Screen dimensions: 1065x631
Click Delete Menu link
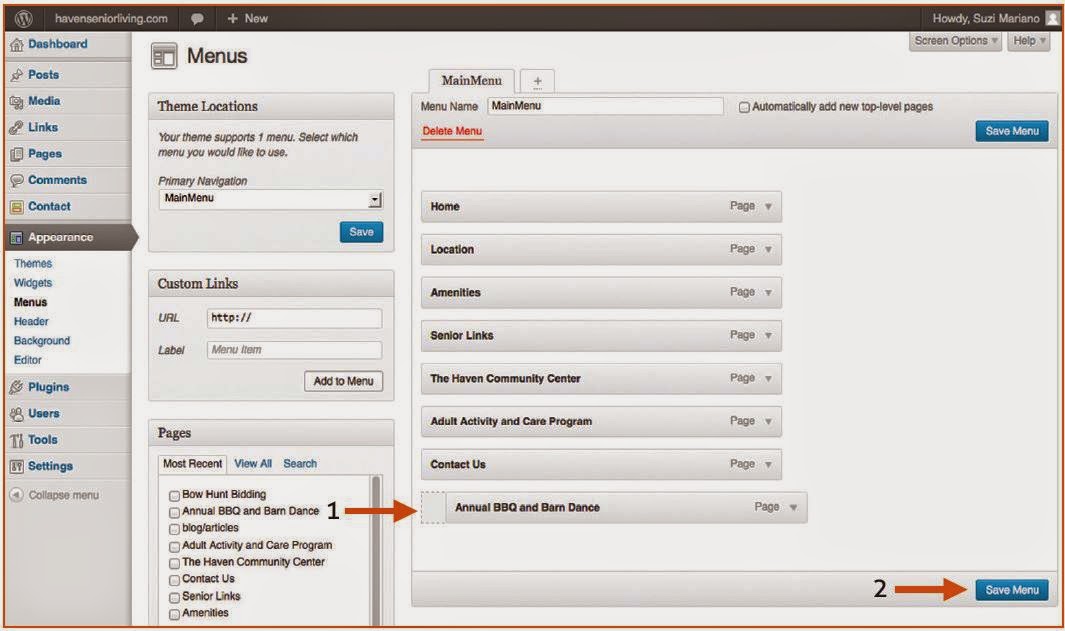pyautogui.click(x=452, y=131)
